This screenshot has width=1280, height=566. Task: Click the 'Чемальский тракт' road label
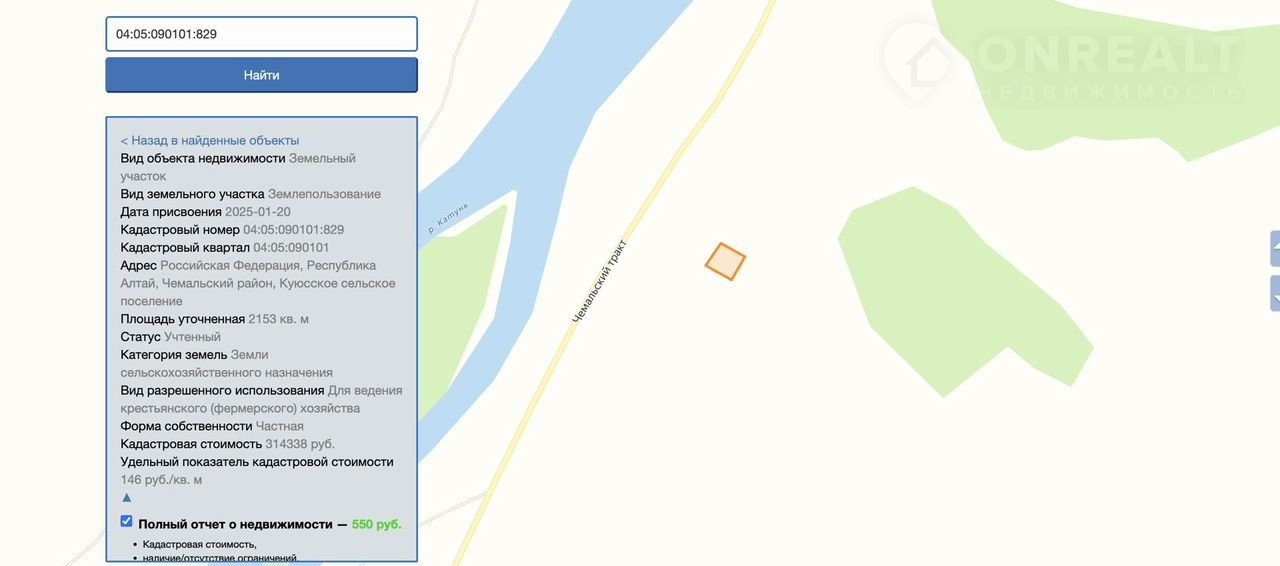click(x=599, y=281)
